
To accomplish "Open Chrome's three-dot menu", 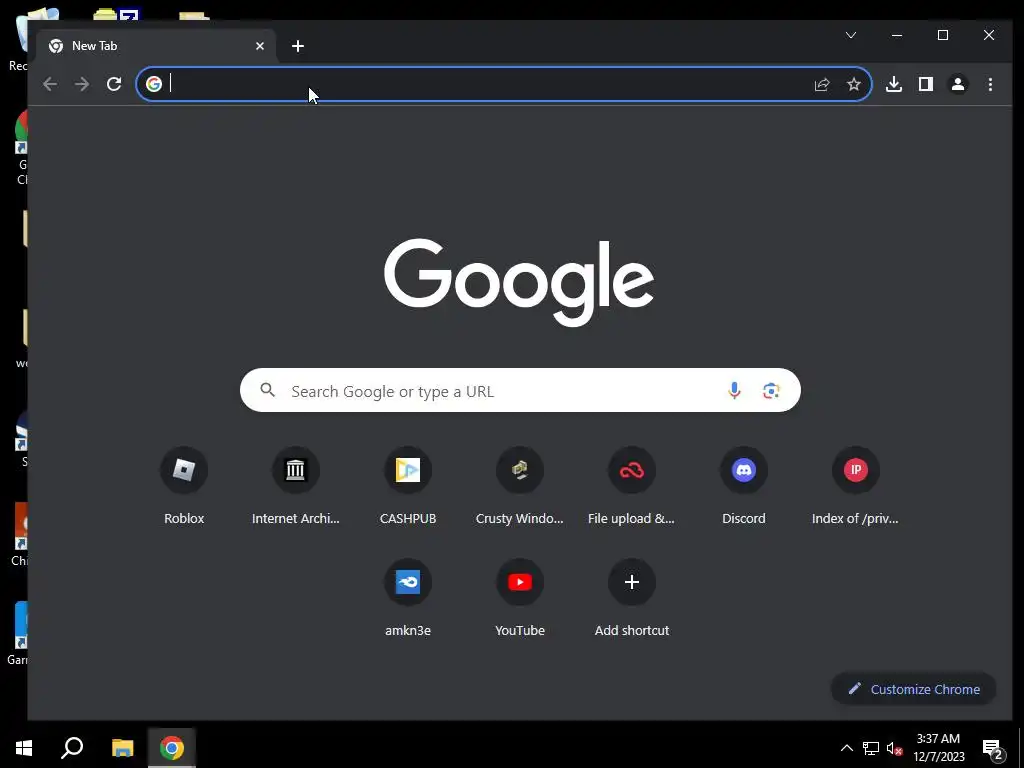I will pyautogui.click(x=990, y=84).
